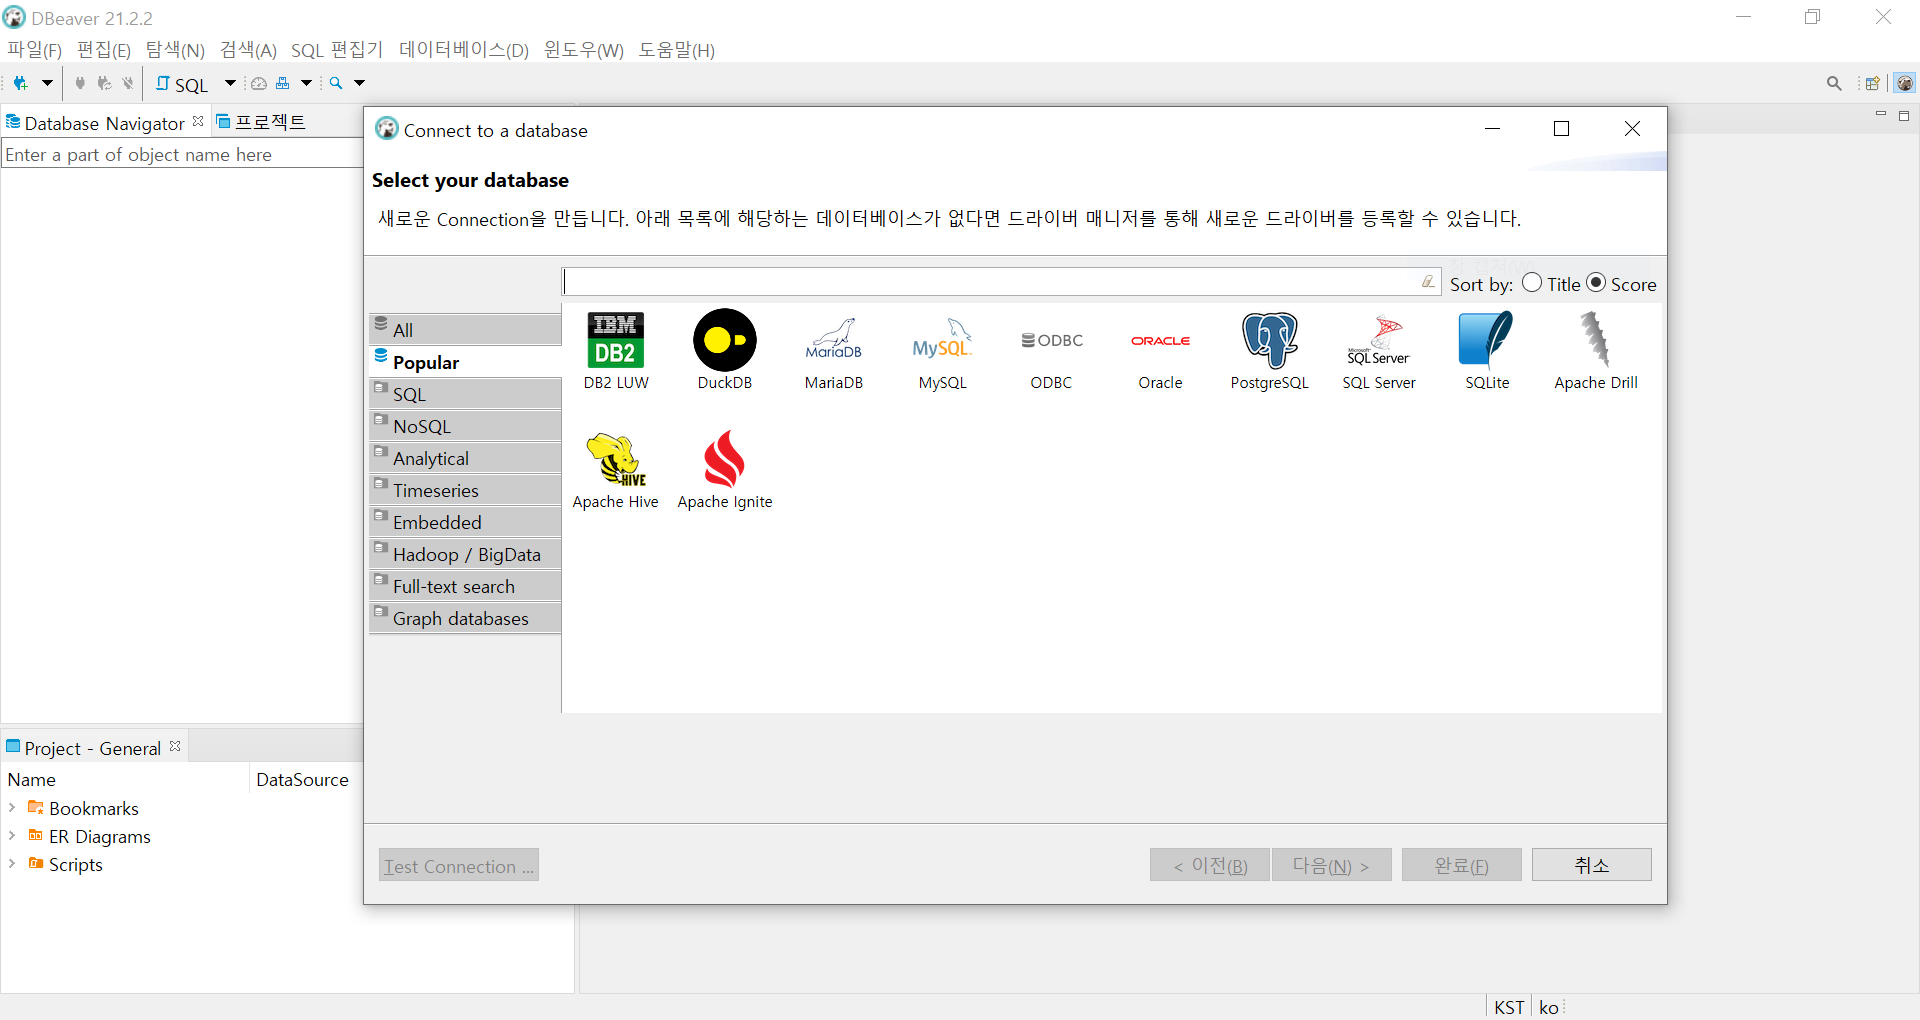This screenshot has height=1020, width=1920.
Task: Select the PostgreSQL elephant icon
Action: point(1270,340)
